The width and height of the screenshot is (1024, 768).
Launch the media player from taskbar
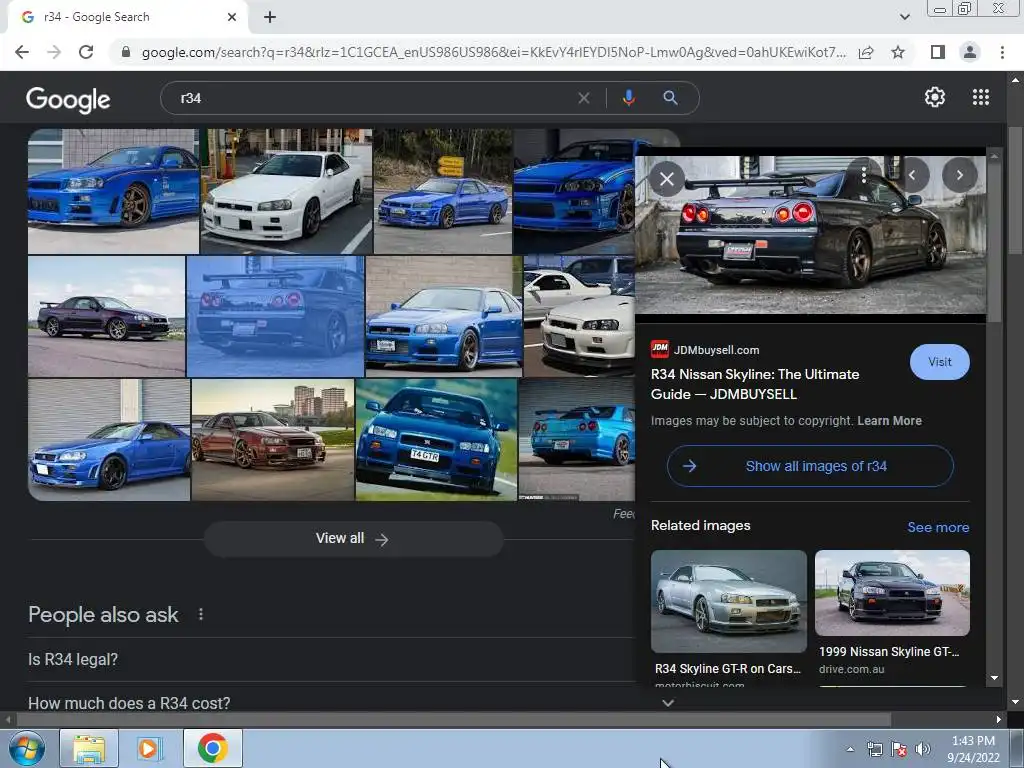[x=149, y=748]
